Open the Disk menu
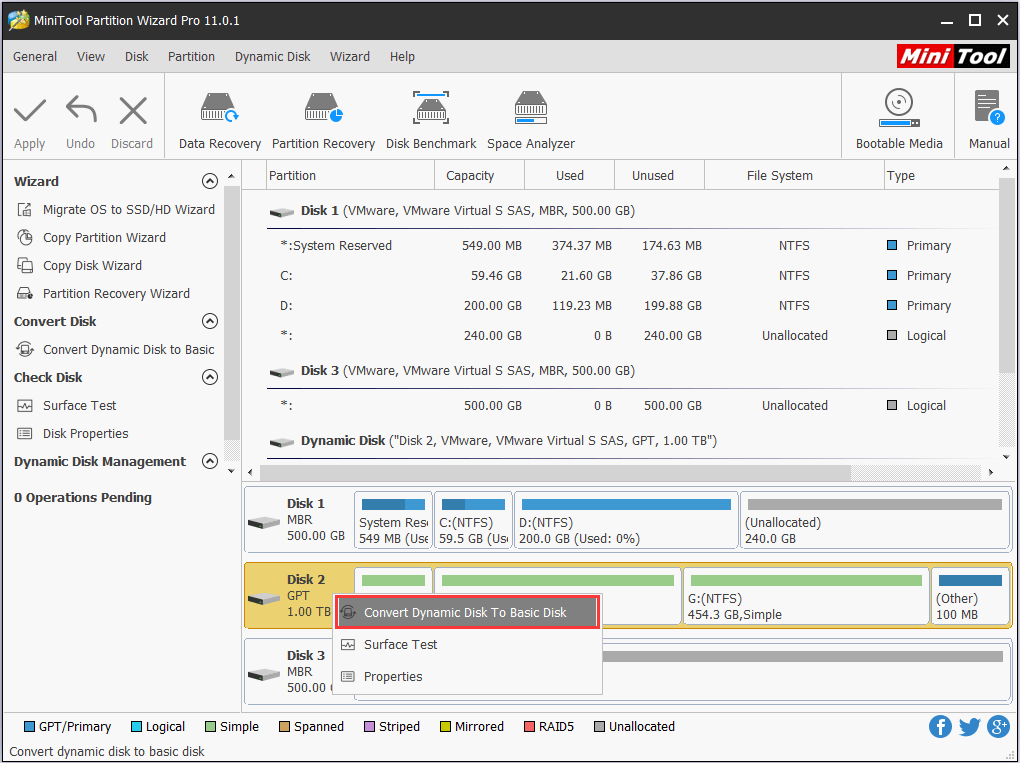 tap(137, 57)
